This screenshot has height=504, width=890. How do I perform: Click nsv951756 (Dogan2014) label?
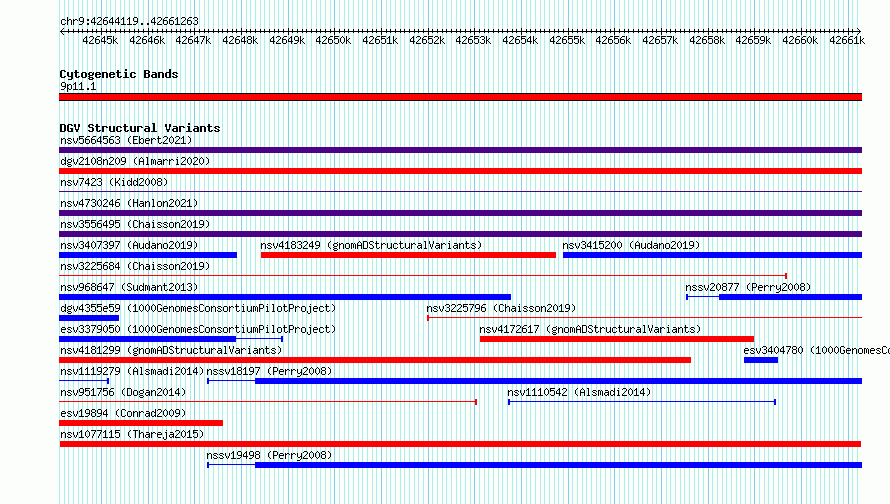[123, 392]
